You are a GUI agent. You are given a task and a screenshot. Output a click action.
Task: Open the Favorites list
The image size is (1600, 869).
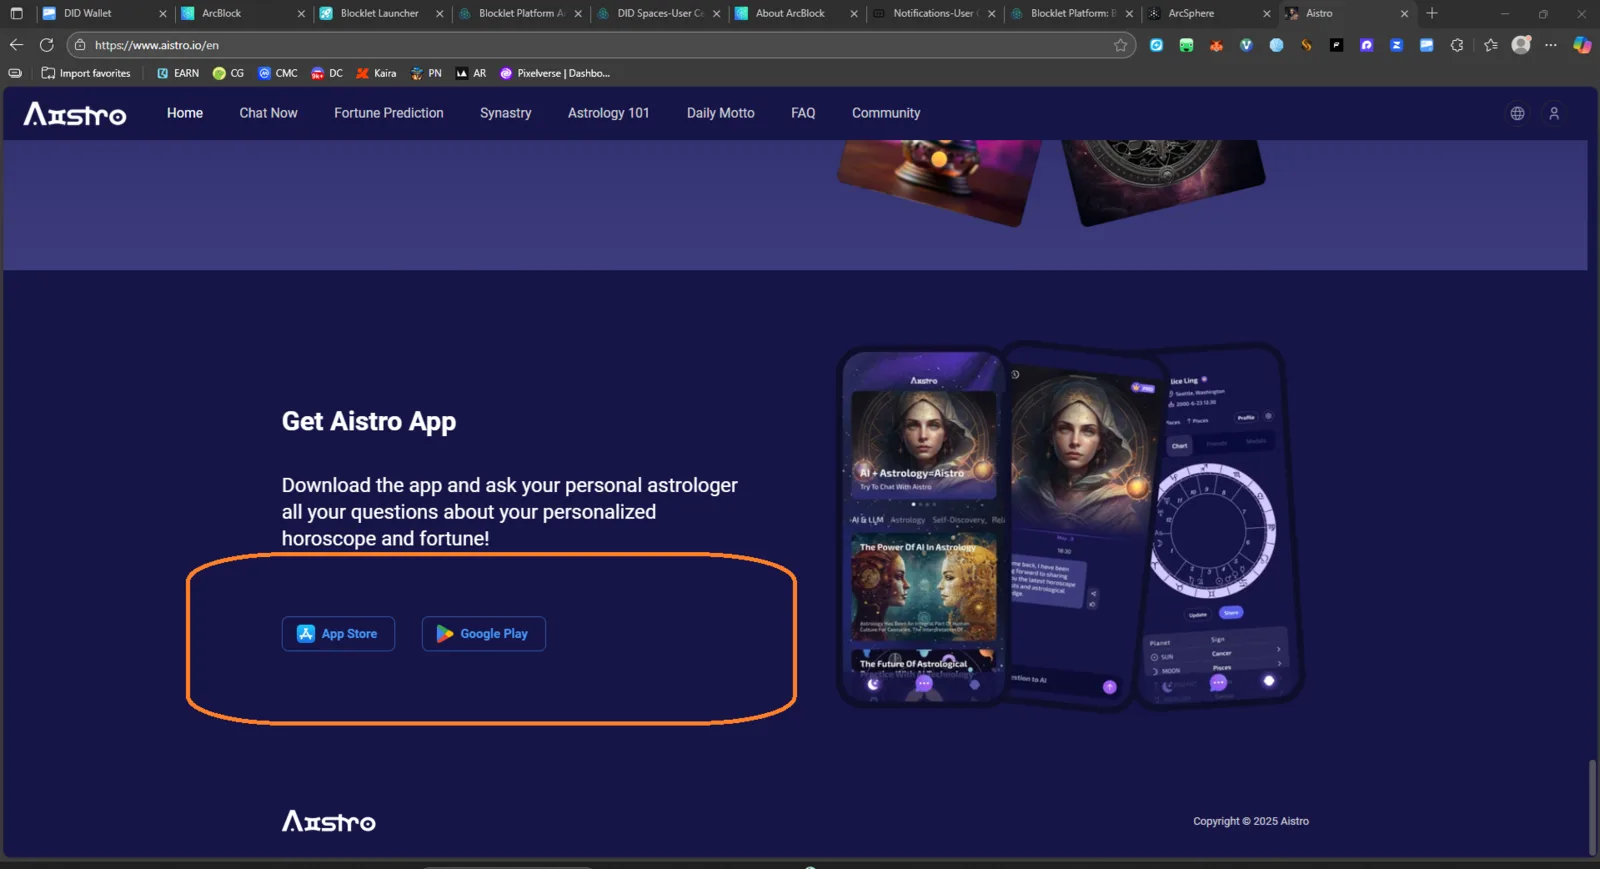click(x=1491, y=45)
